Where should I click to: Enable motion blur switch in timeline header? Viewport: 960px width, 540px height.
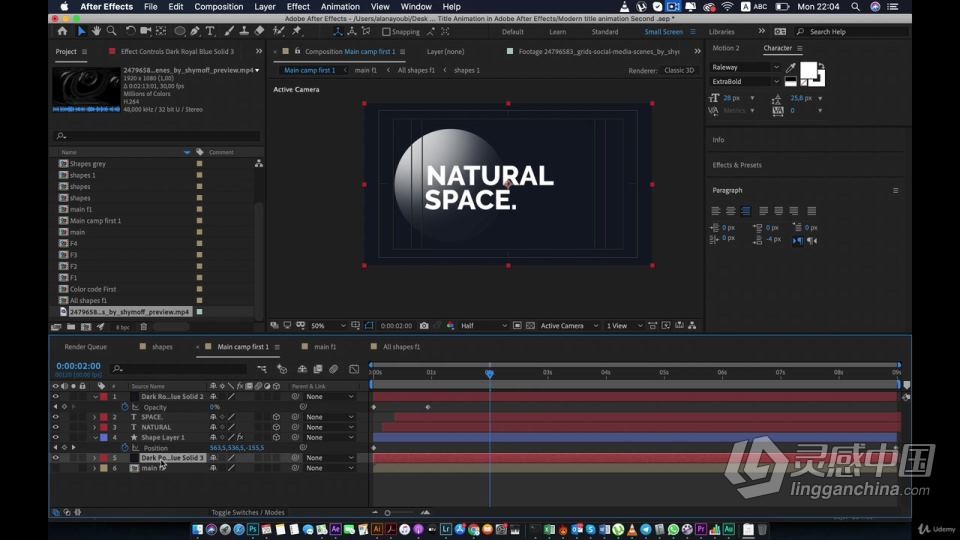coord(334,369)
